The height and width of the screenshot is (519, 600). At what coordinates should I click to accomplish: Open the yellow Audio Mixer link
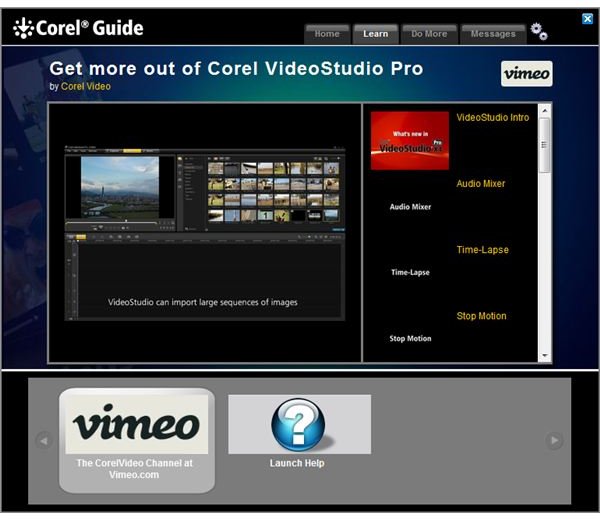(x=481, y=184)
